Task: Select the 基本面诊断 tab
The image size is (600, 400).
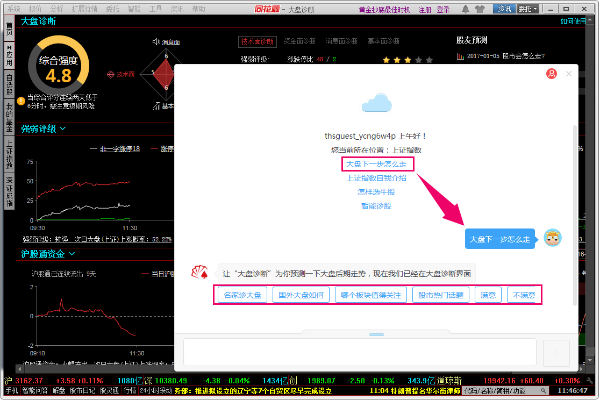Action: 383,41
